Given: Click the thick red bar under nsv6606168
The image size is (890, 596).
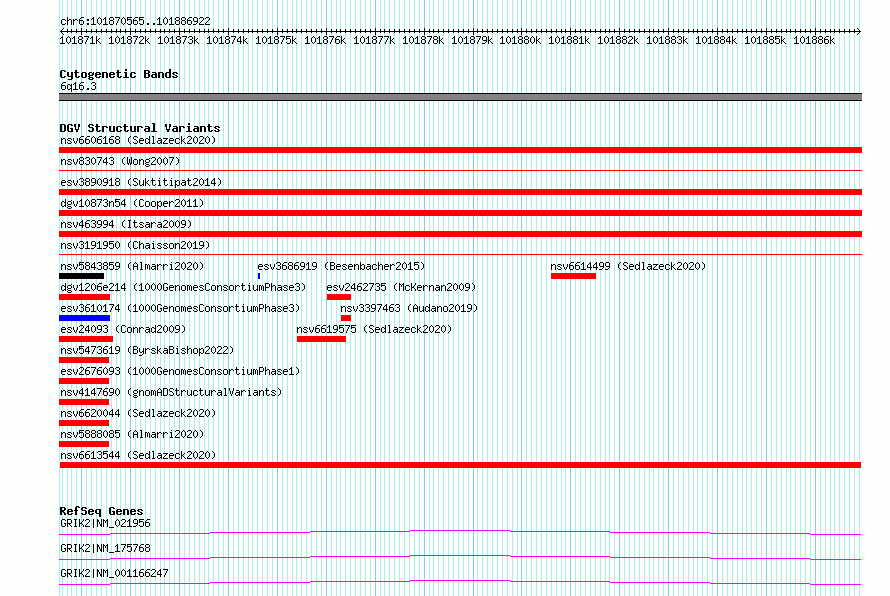Looking at the screenshot, I should [x=460, y=150].
